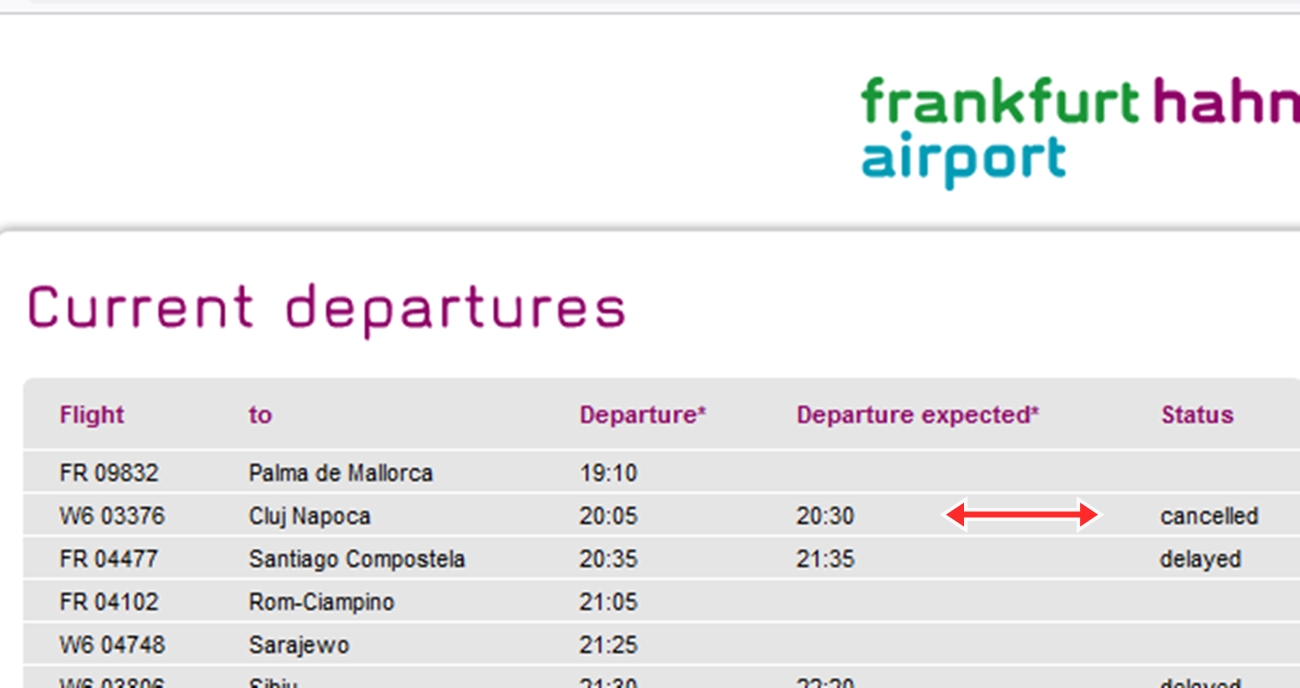Click the Departure expected* column header

918,415
